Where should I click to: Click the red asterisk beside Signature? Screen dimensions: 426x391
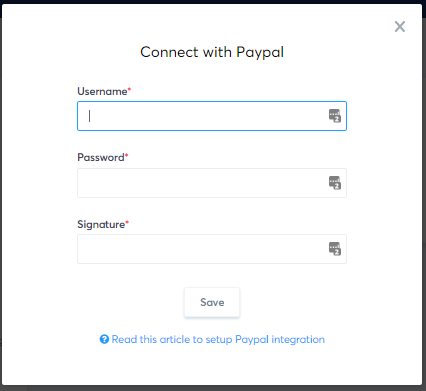tap(127, 222)
